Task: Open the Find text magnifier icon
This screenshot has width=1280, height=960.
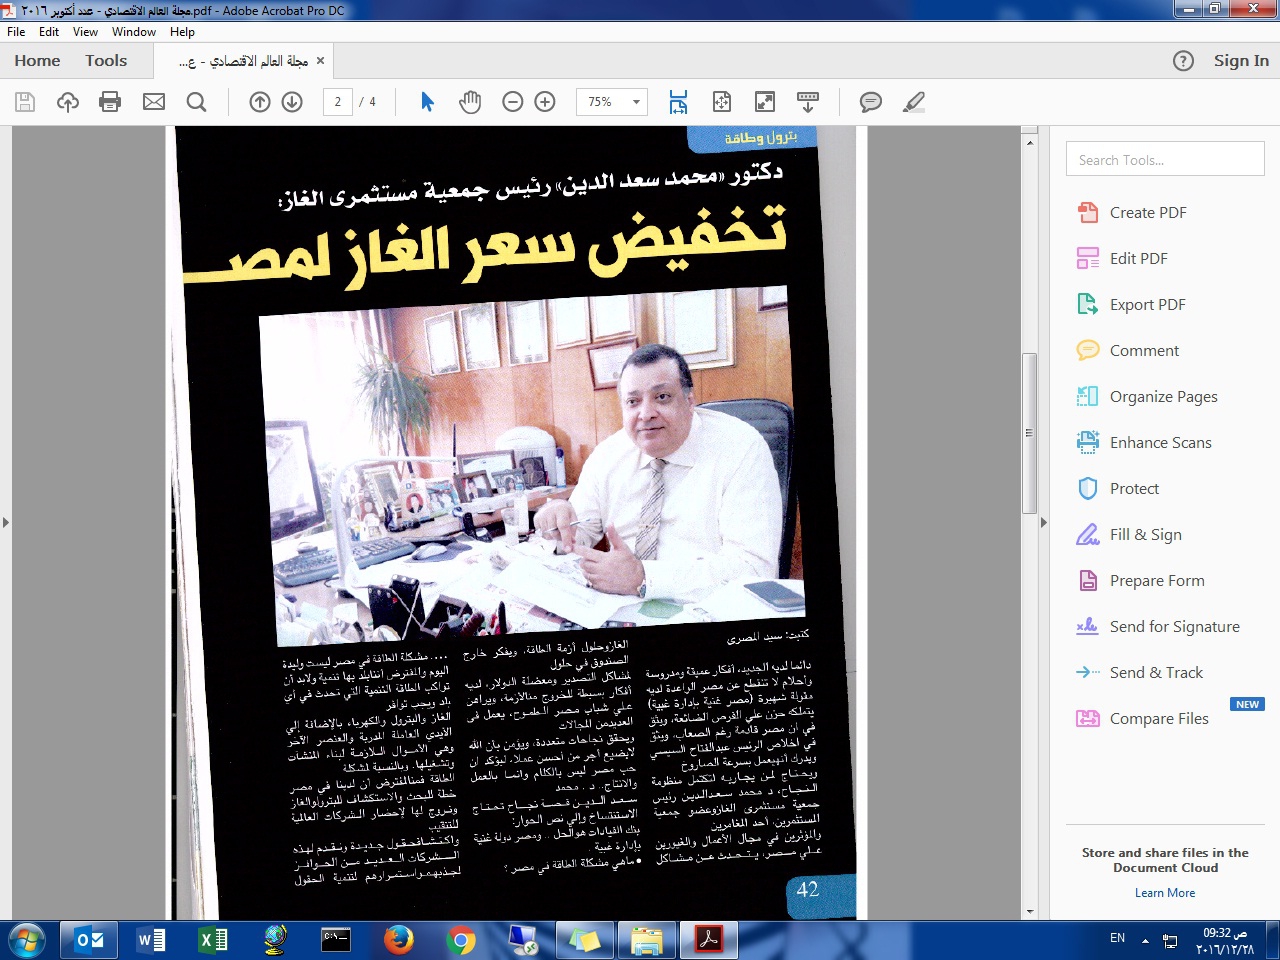Action: click(197, 102)
